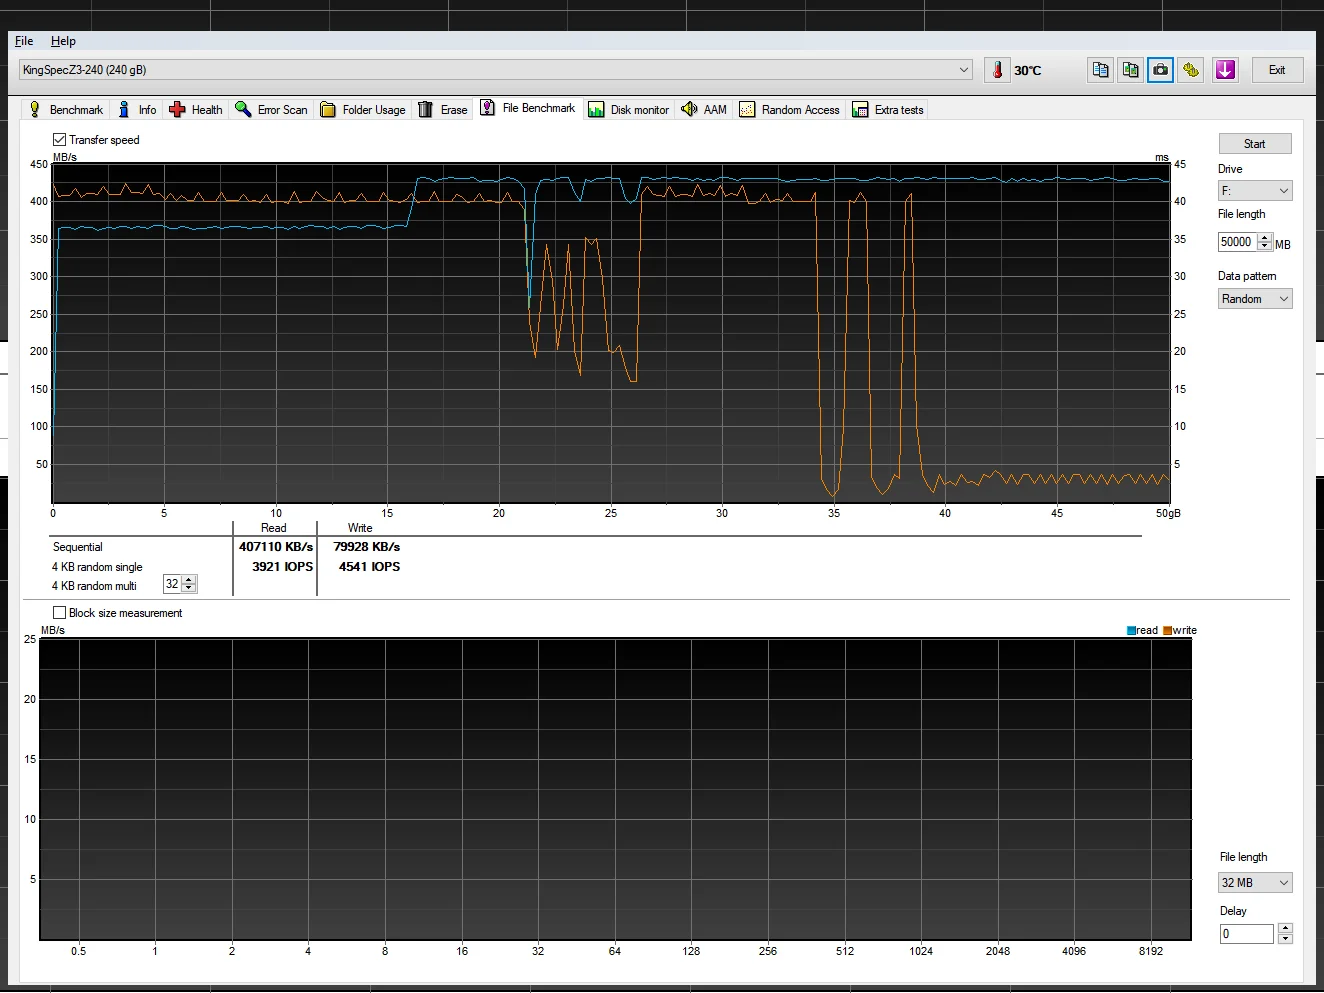Viewport: 1324px width, 993px height.
Task: Open the Data pattern Random dropdown
Action: coord(1255,299)
